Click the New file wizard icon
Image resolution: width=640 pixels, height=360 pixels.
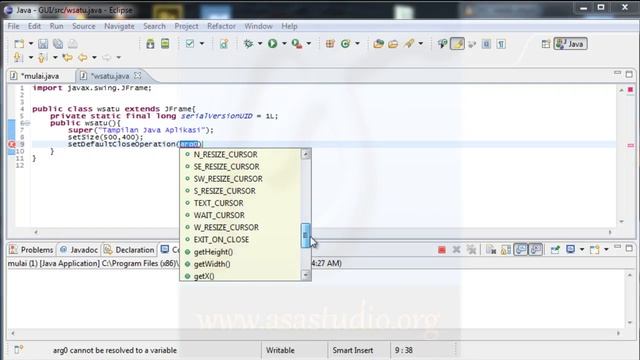[x=19, y=44]
